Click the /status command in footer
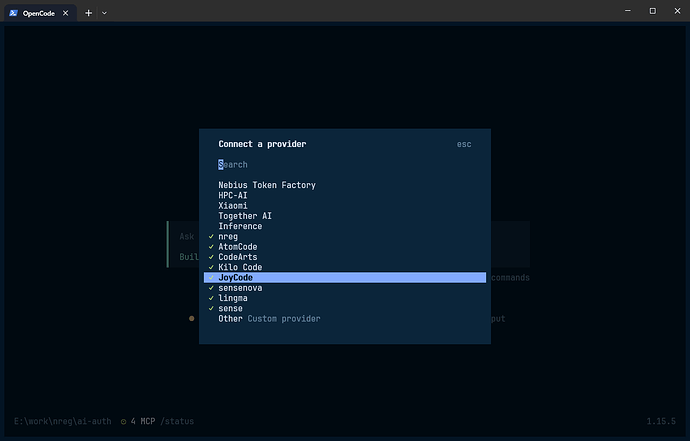This screenshot has height=441, width=690. [177, 421]
